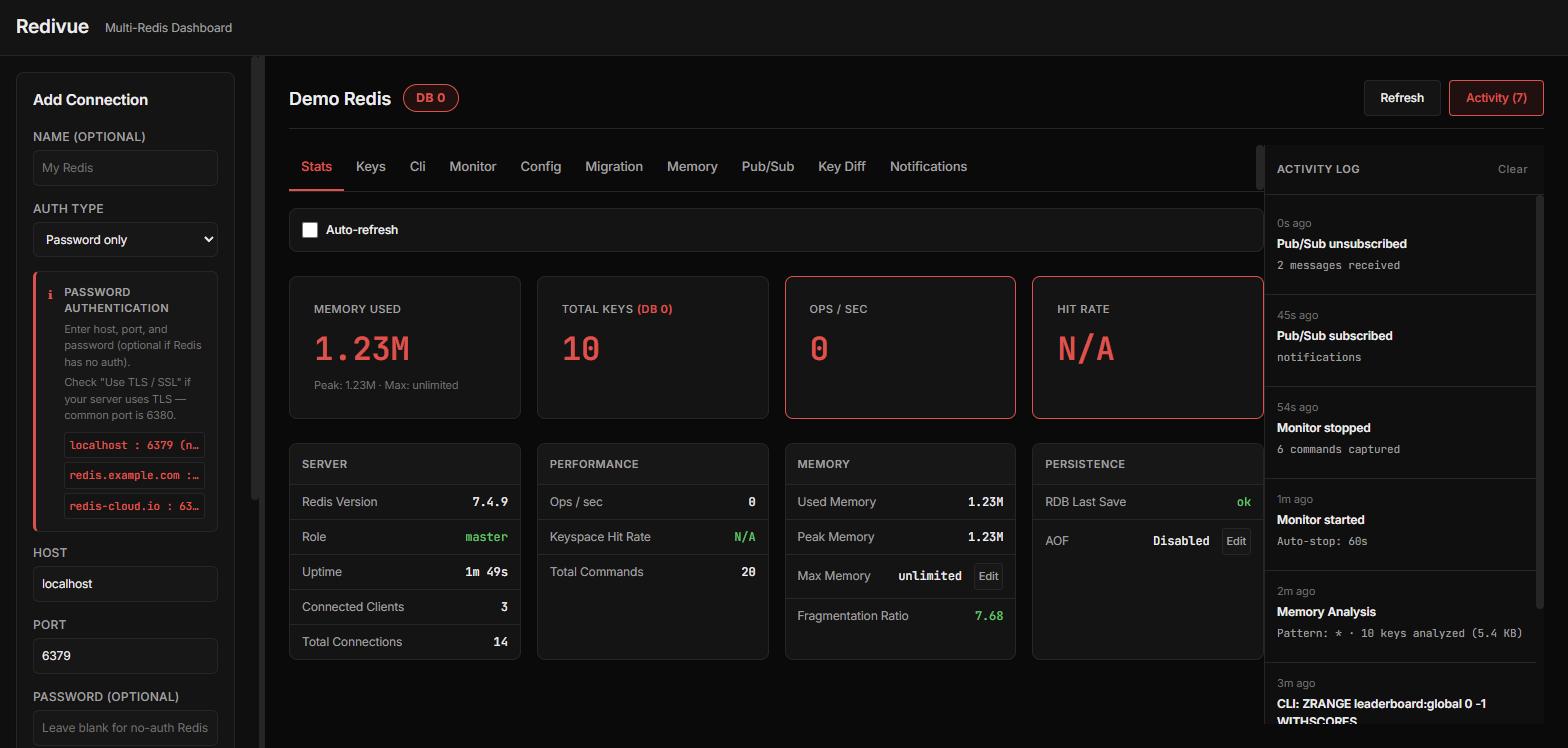Click the DB 0 badge
Screen dimensions: 1568x748
(431, 98)
